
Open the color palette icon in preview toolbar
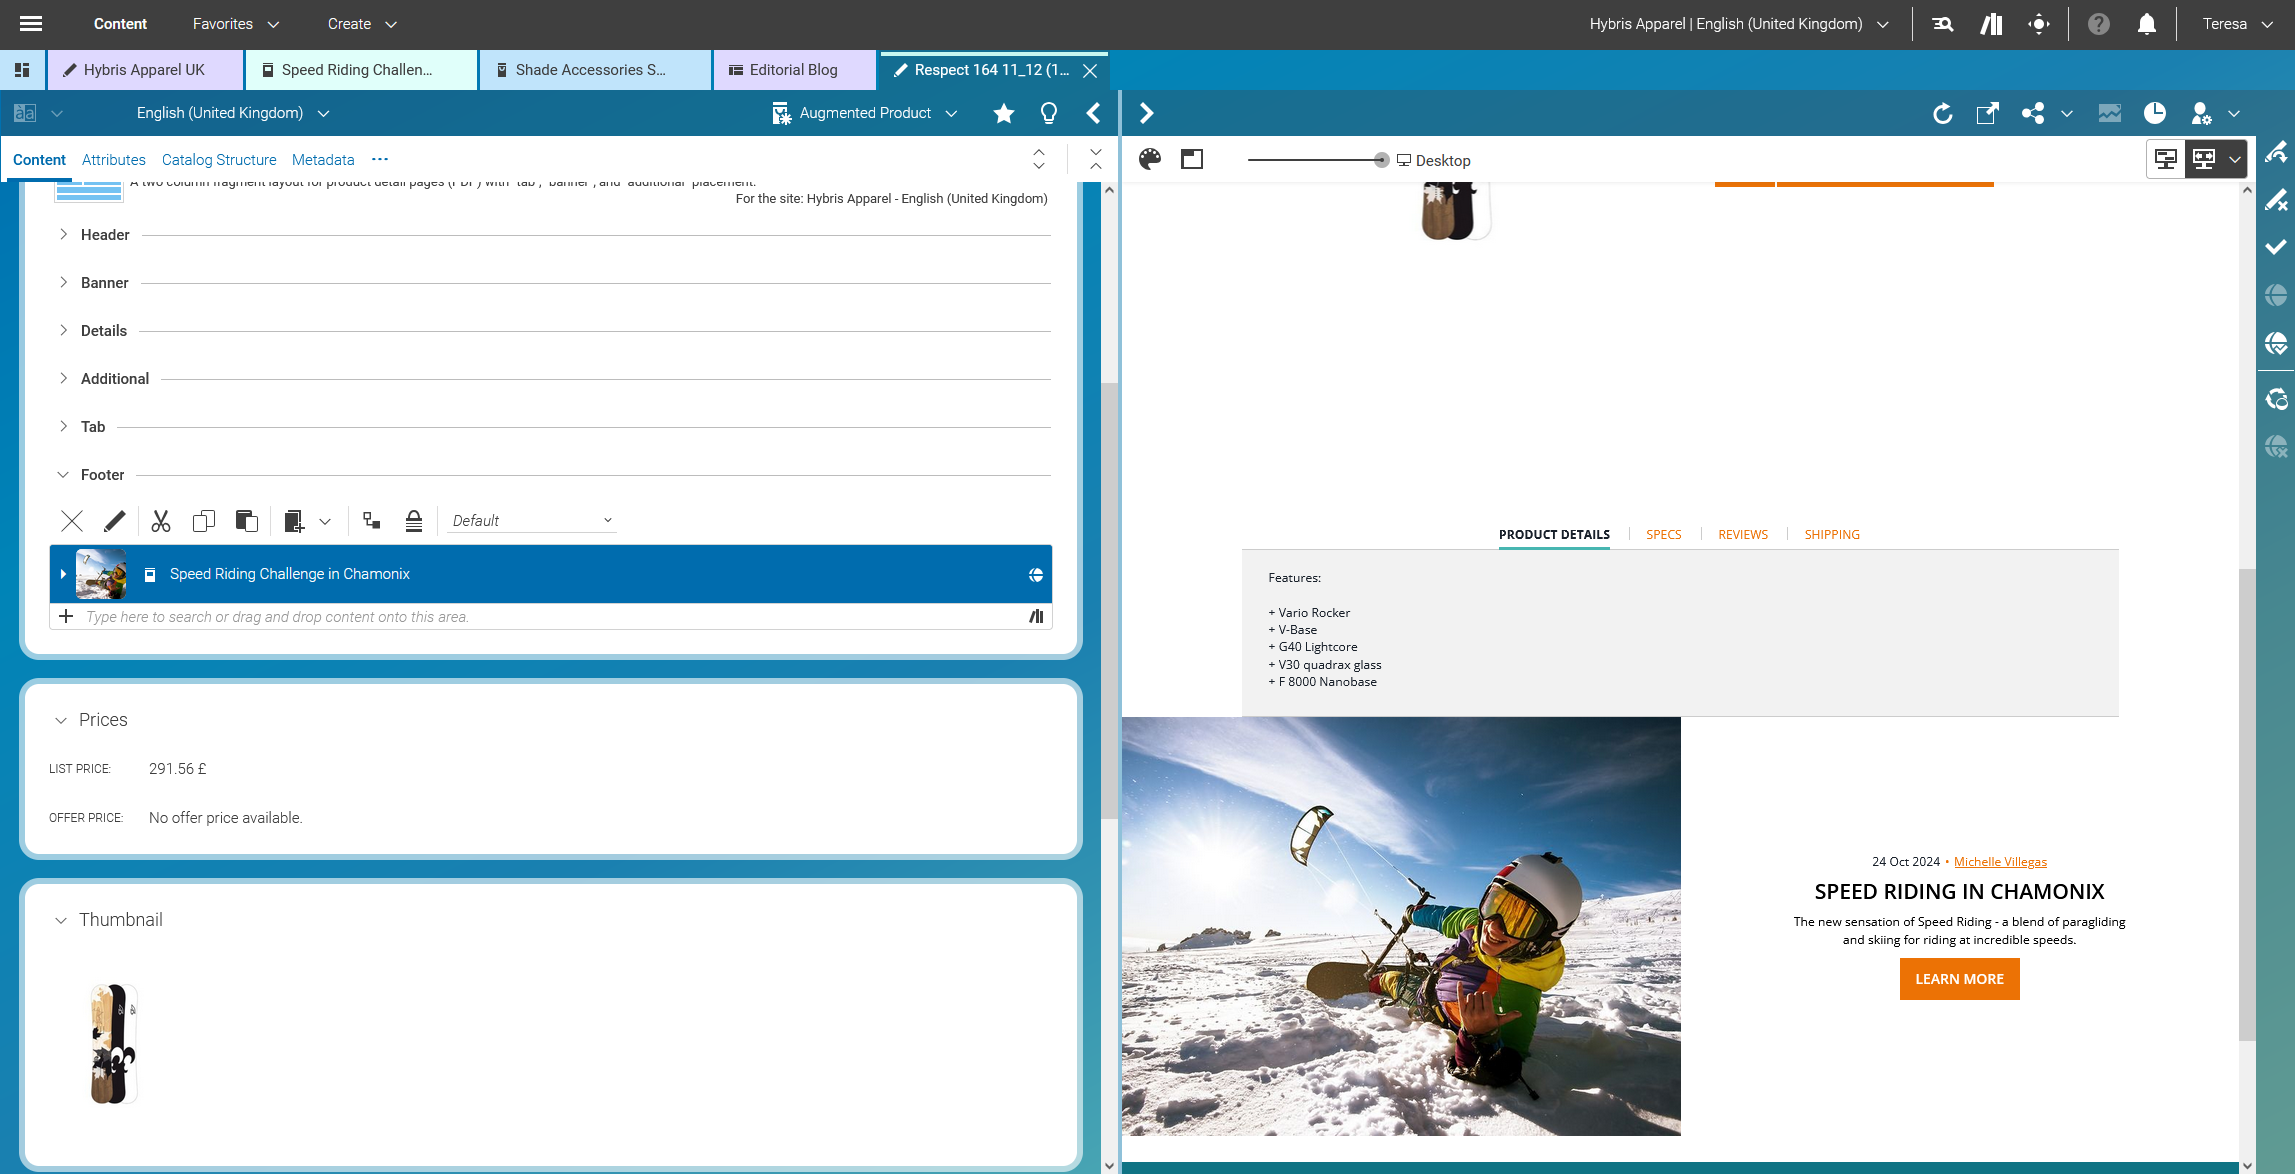coord(1150,159)
